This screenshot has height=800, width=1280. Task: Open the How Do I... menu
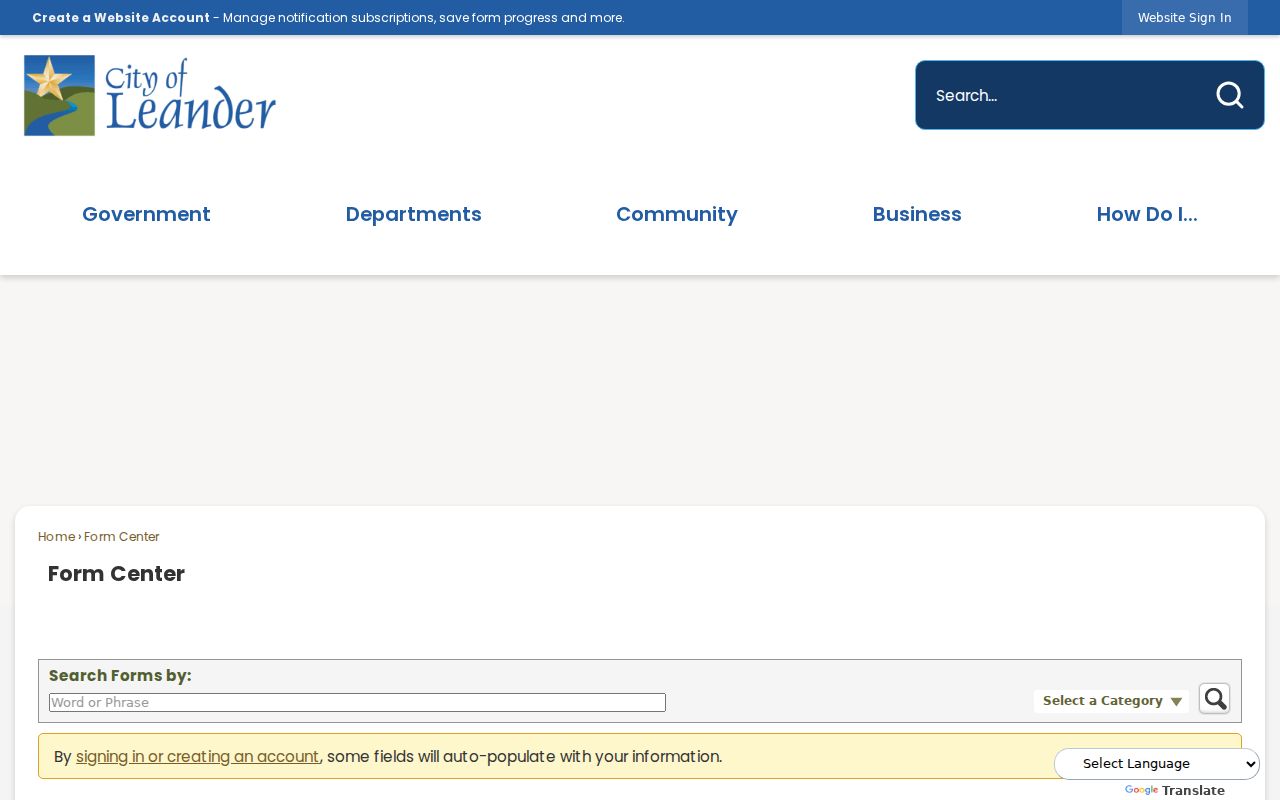[x=1147, y=214]
